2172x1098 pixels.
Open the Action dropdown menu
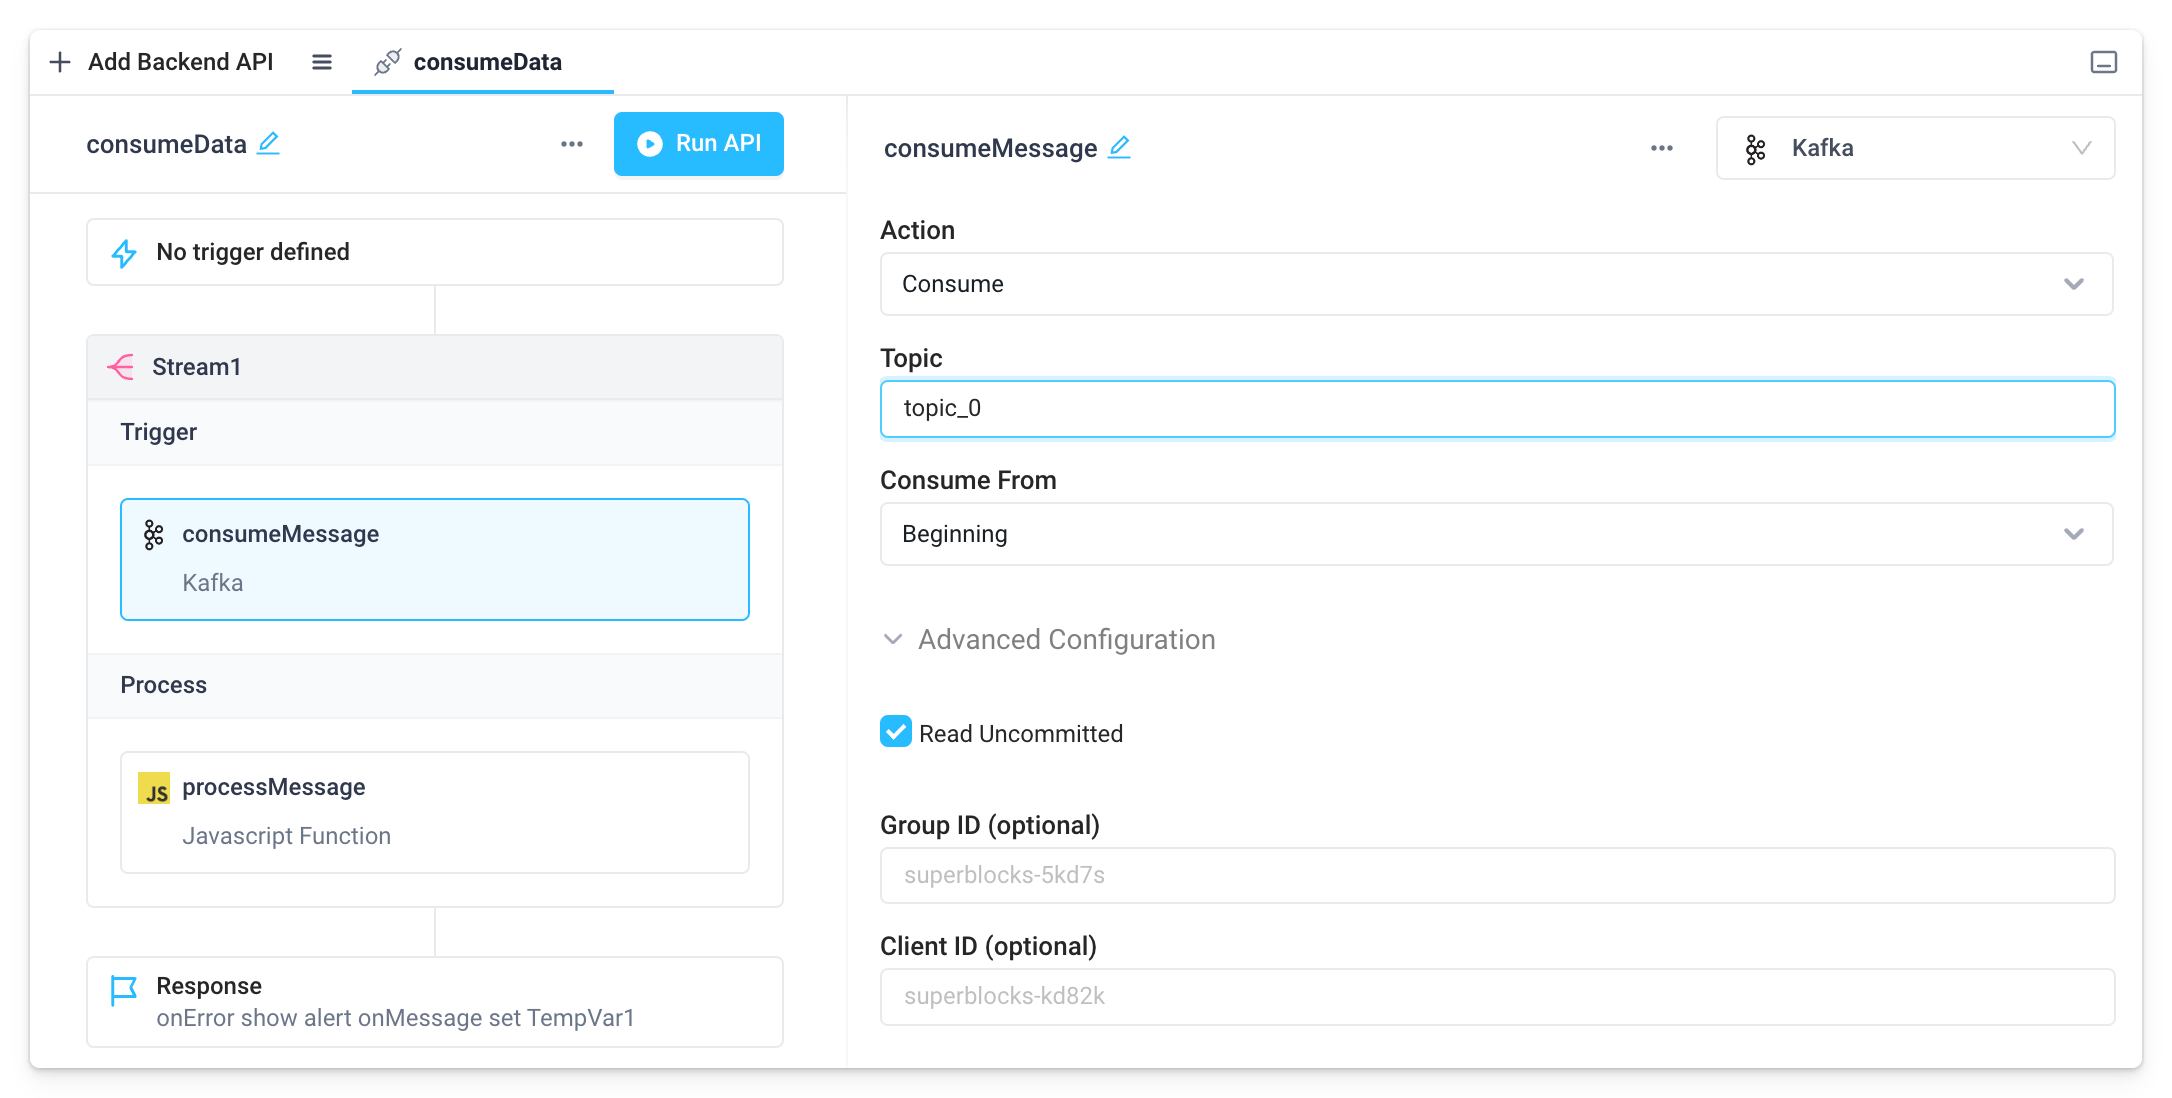pos(1497,283)
